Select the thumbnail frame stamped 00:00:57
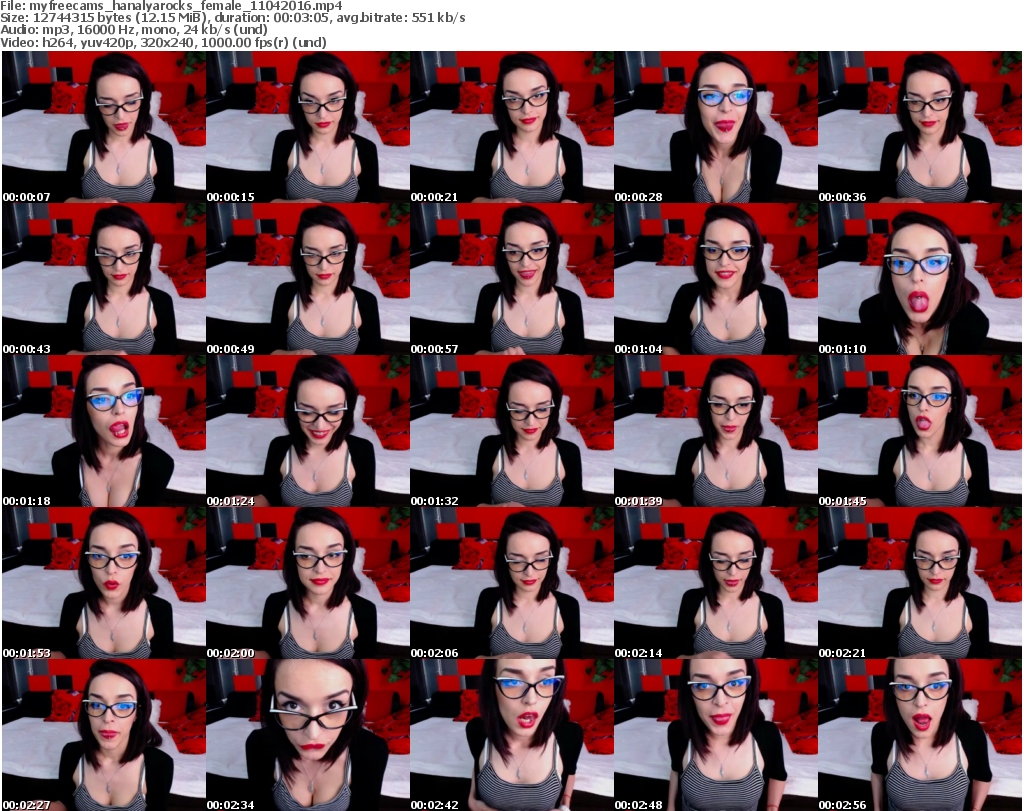This screenshot has width=1024, height=811. [x=511, y=279]
